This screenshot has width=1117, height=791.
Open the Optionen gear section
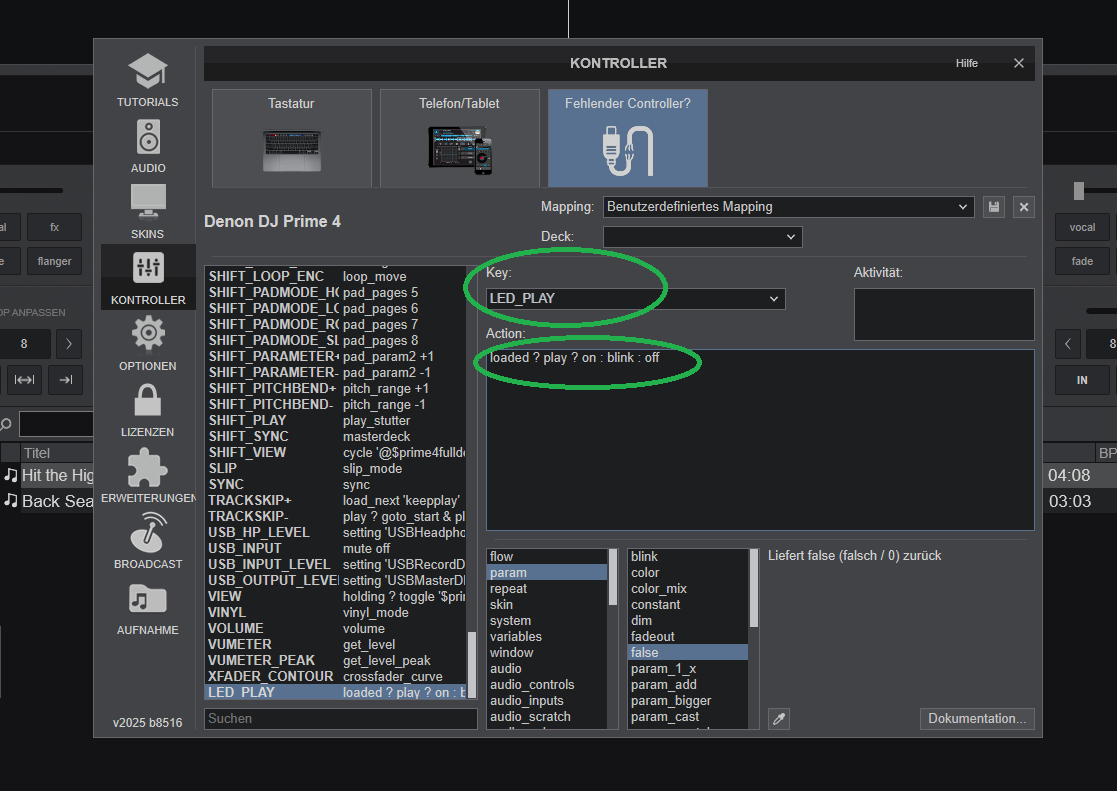tap(147, 344)
